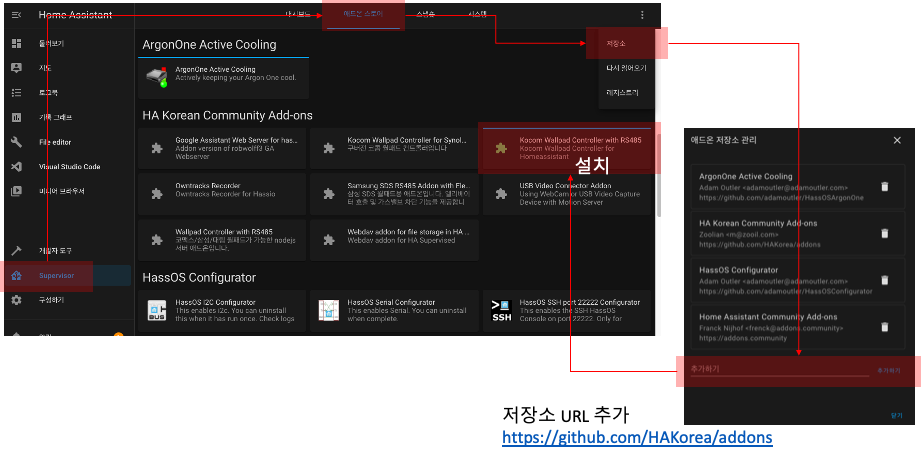The width and height of the screenshot is (921, 460).
Task: Click the 추가하기 add repository button
Action: pos(889,371)
